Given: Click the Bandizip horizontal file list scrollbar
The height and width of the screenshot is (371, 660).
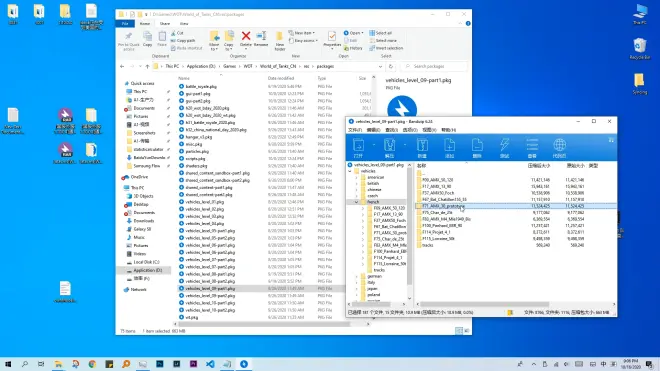Looking at the screenshot, I should click(484, 304).
